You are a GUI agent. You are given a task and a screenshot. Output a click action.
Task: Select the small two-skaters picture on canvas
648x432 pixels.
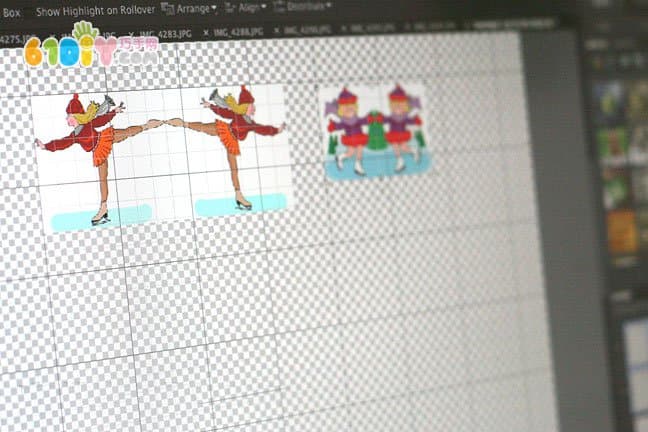pyautogui.click(x=376, y=132)
